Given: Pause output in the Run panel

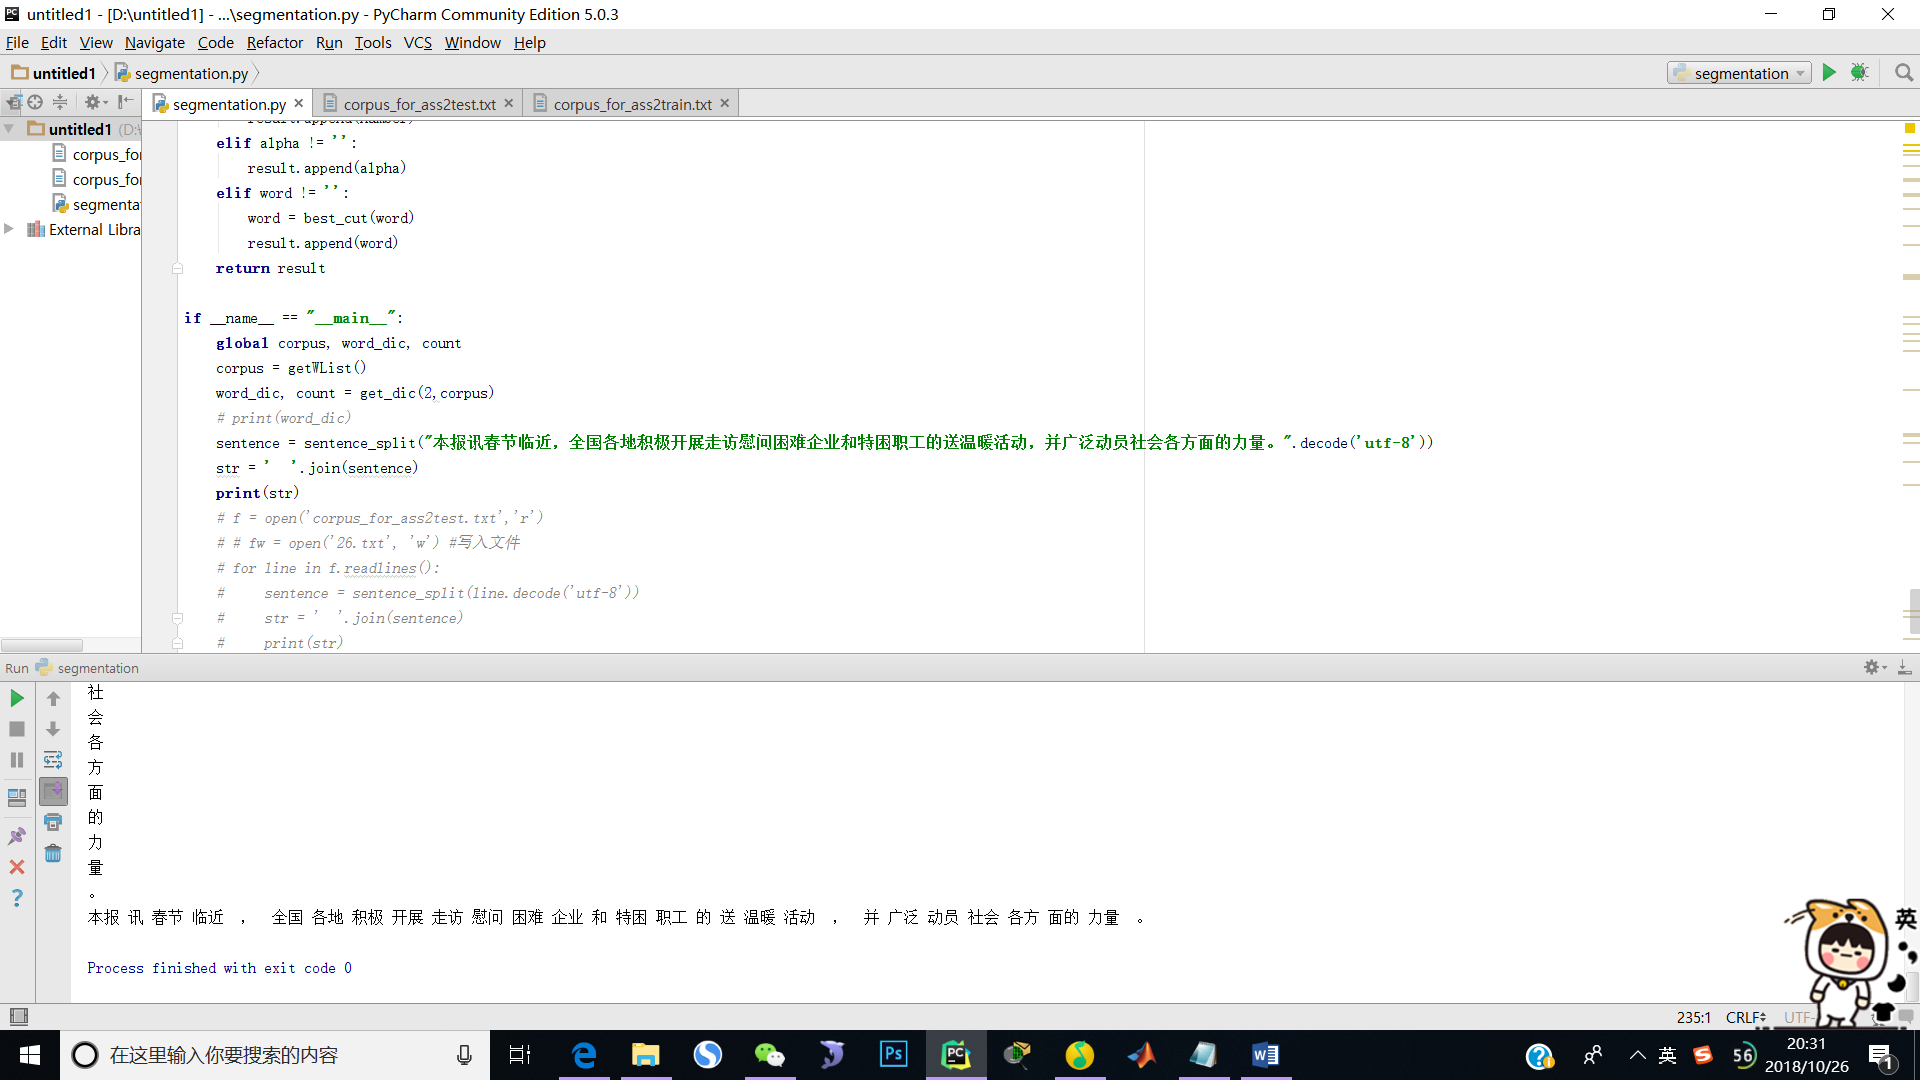Looking at the screenshot, I should pyautogui.click(x=17, y=760).
